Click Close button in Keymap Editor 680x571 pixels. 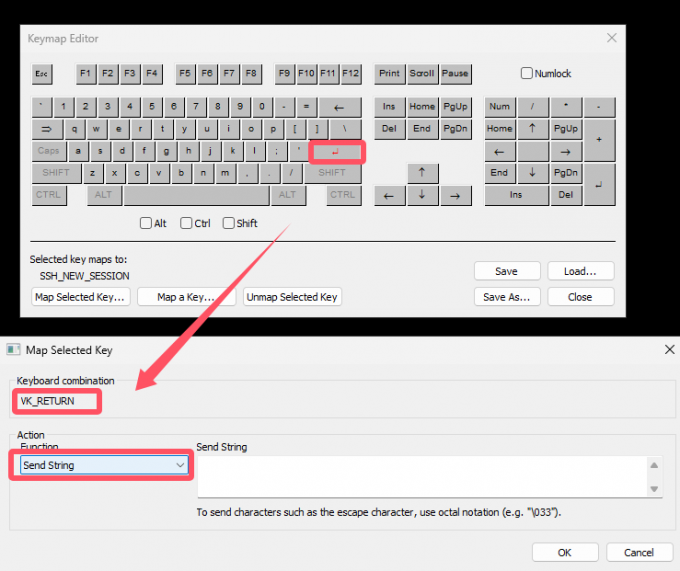(x=581, y=297)
